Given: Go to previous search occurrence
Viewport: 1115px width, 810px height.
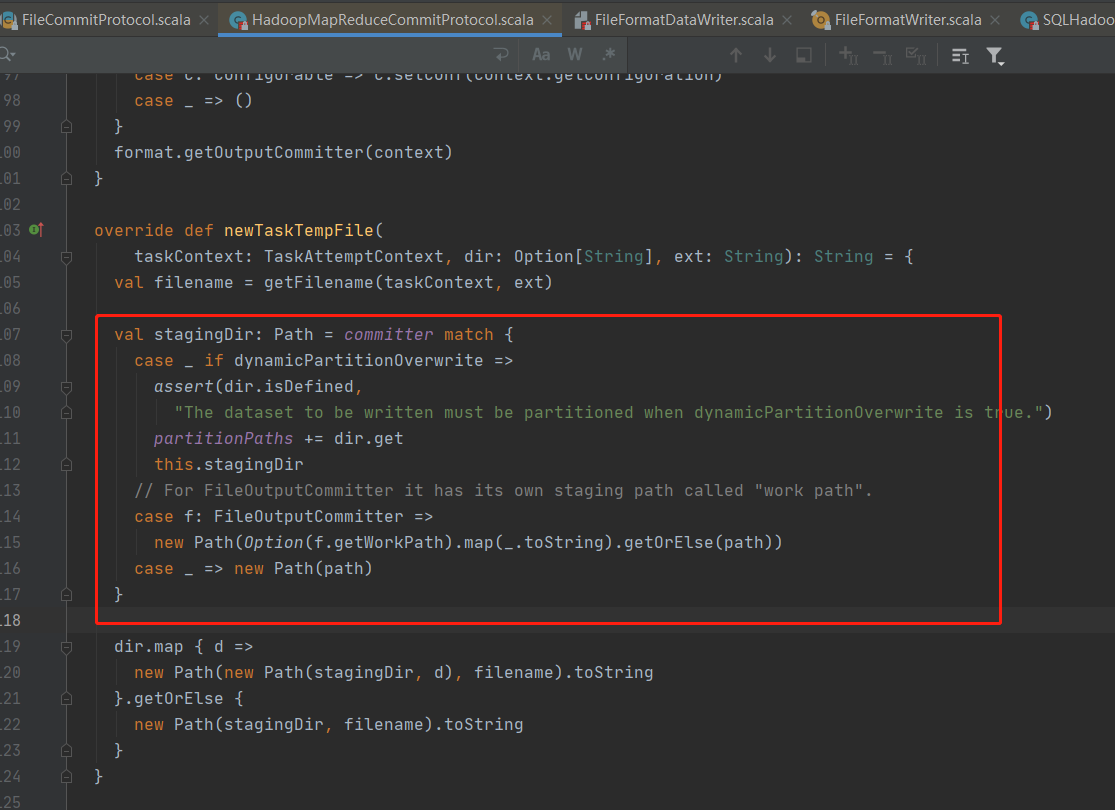Looking at the screenshot, I should pyautogui.click(x=736, y=55).
